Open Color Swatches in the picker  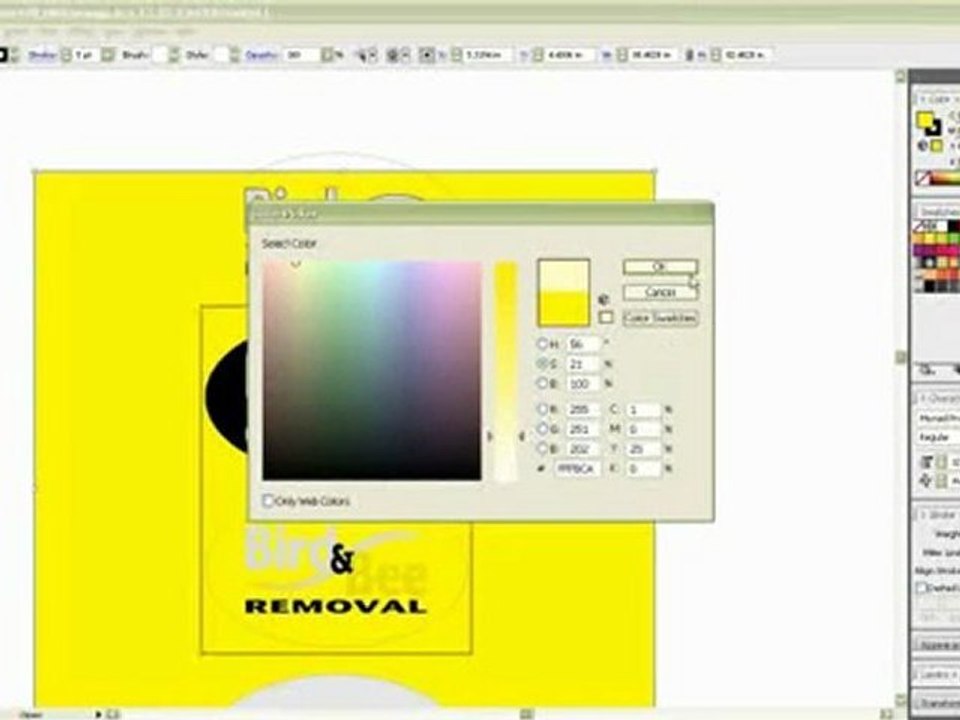pyautogui.click(x=660, y=318)
